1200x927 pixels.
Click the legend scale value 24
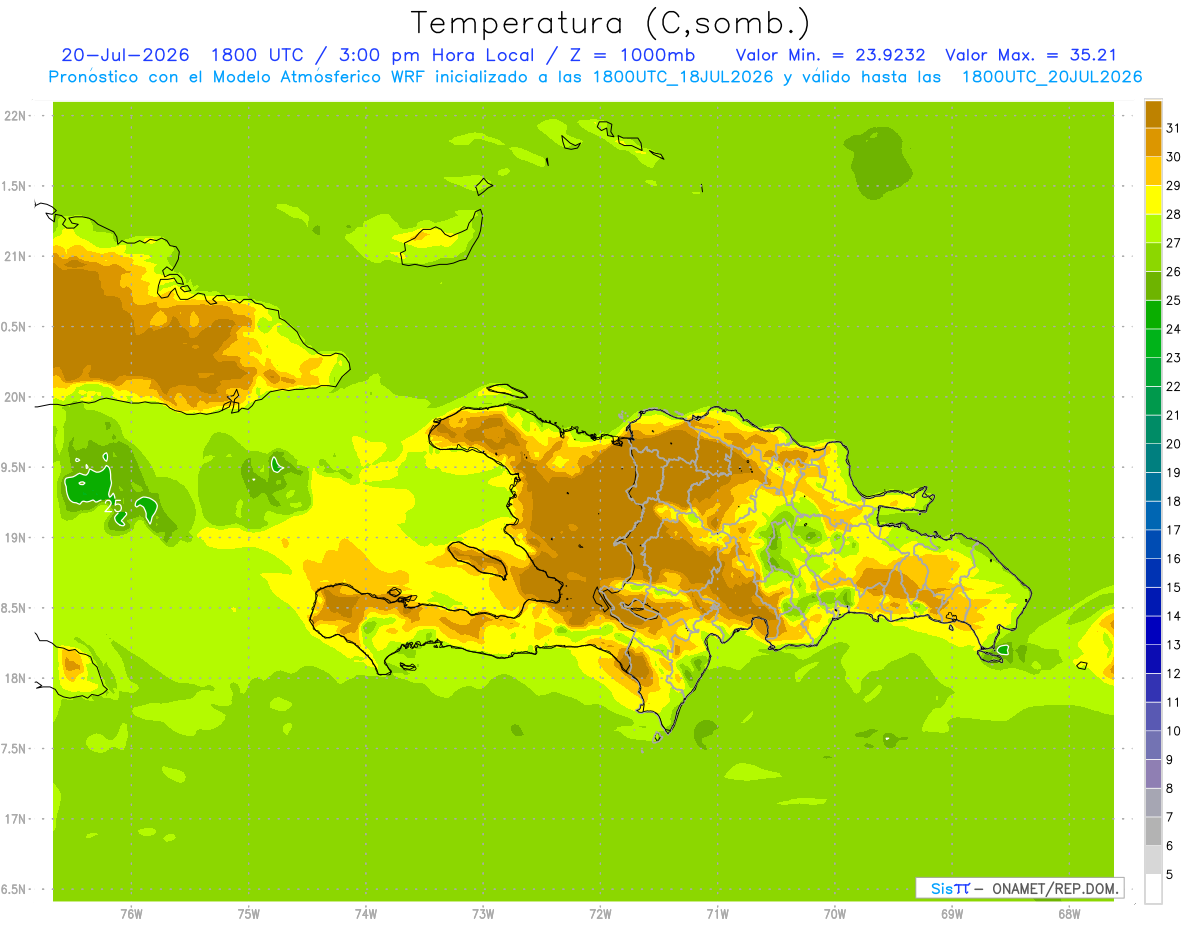pyautogui.click(x=1174, y=329)
